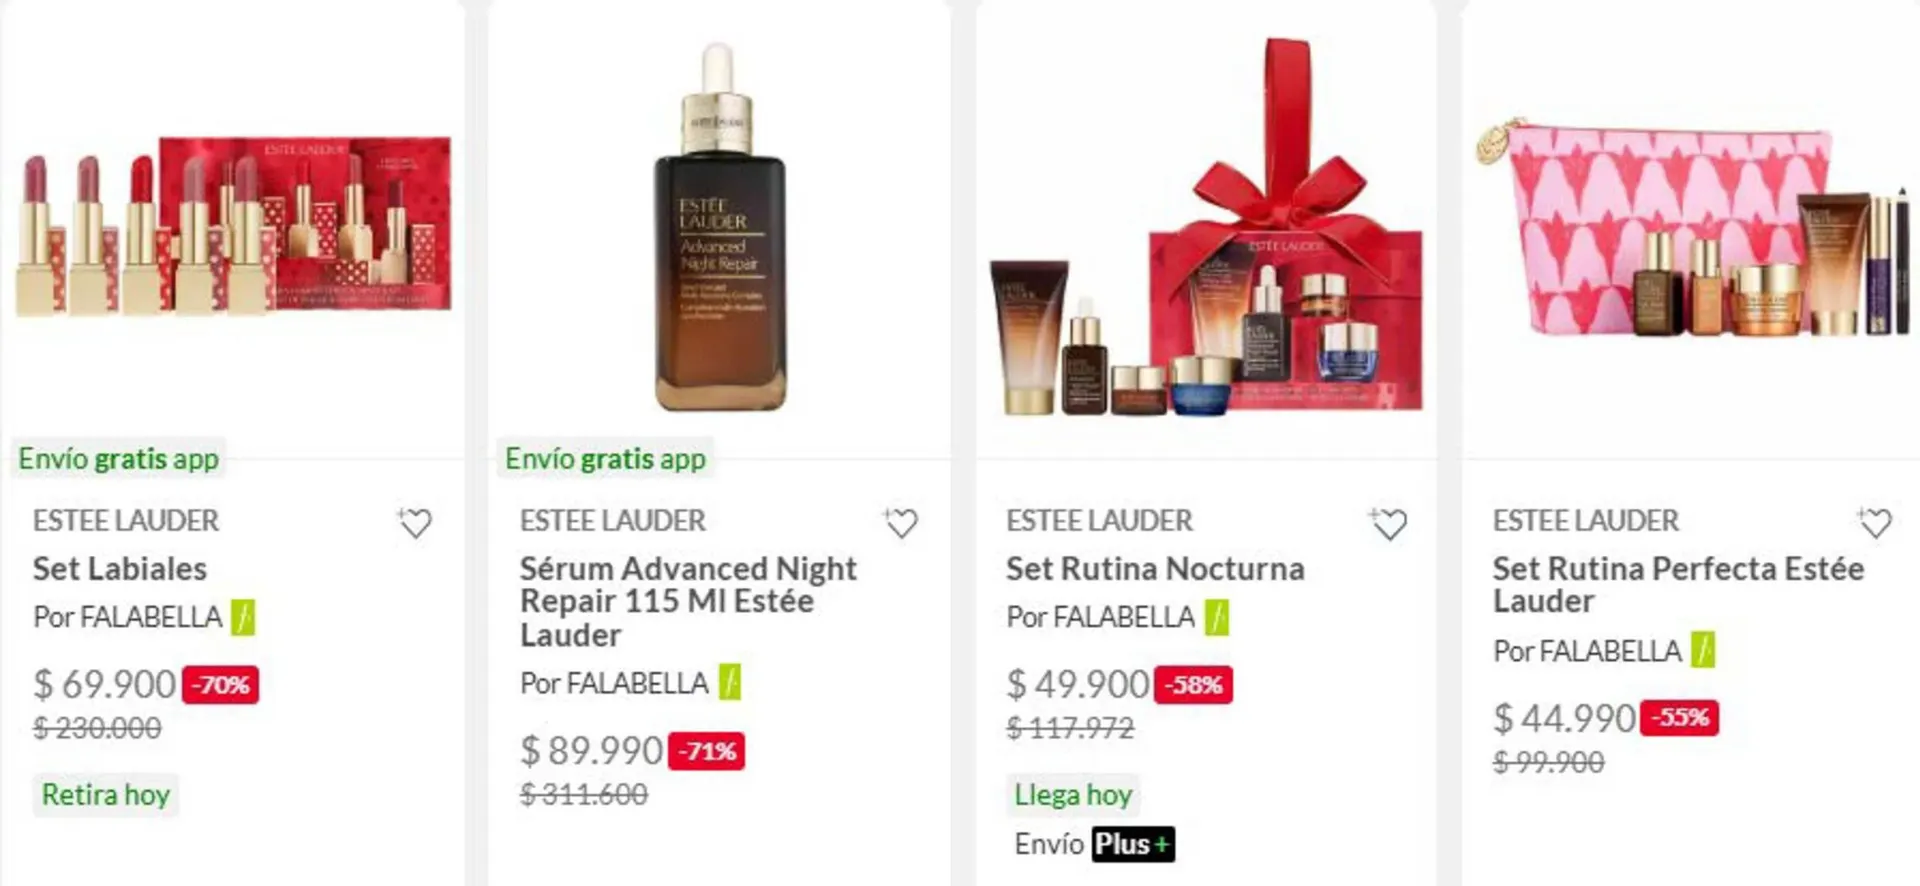The height and width of the screenshot is (886, 1920).
Task: Click heart icon for Set Rutina Nocturna
Action: (1388, 523)
